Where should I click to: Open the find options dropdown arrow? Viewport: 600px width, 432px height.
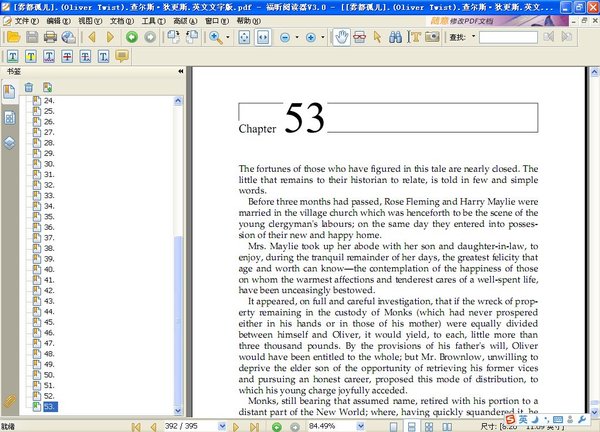[473, 36]
